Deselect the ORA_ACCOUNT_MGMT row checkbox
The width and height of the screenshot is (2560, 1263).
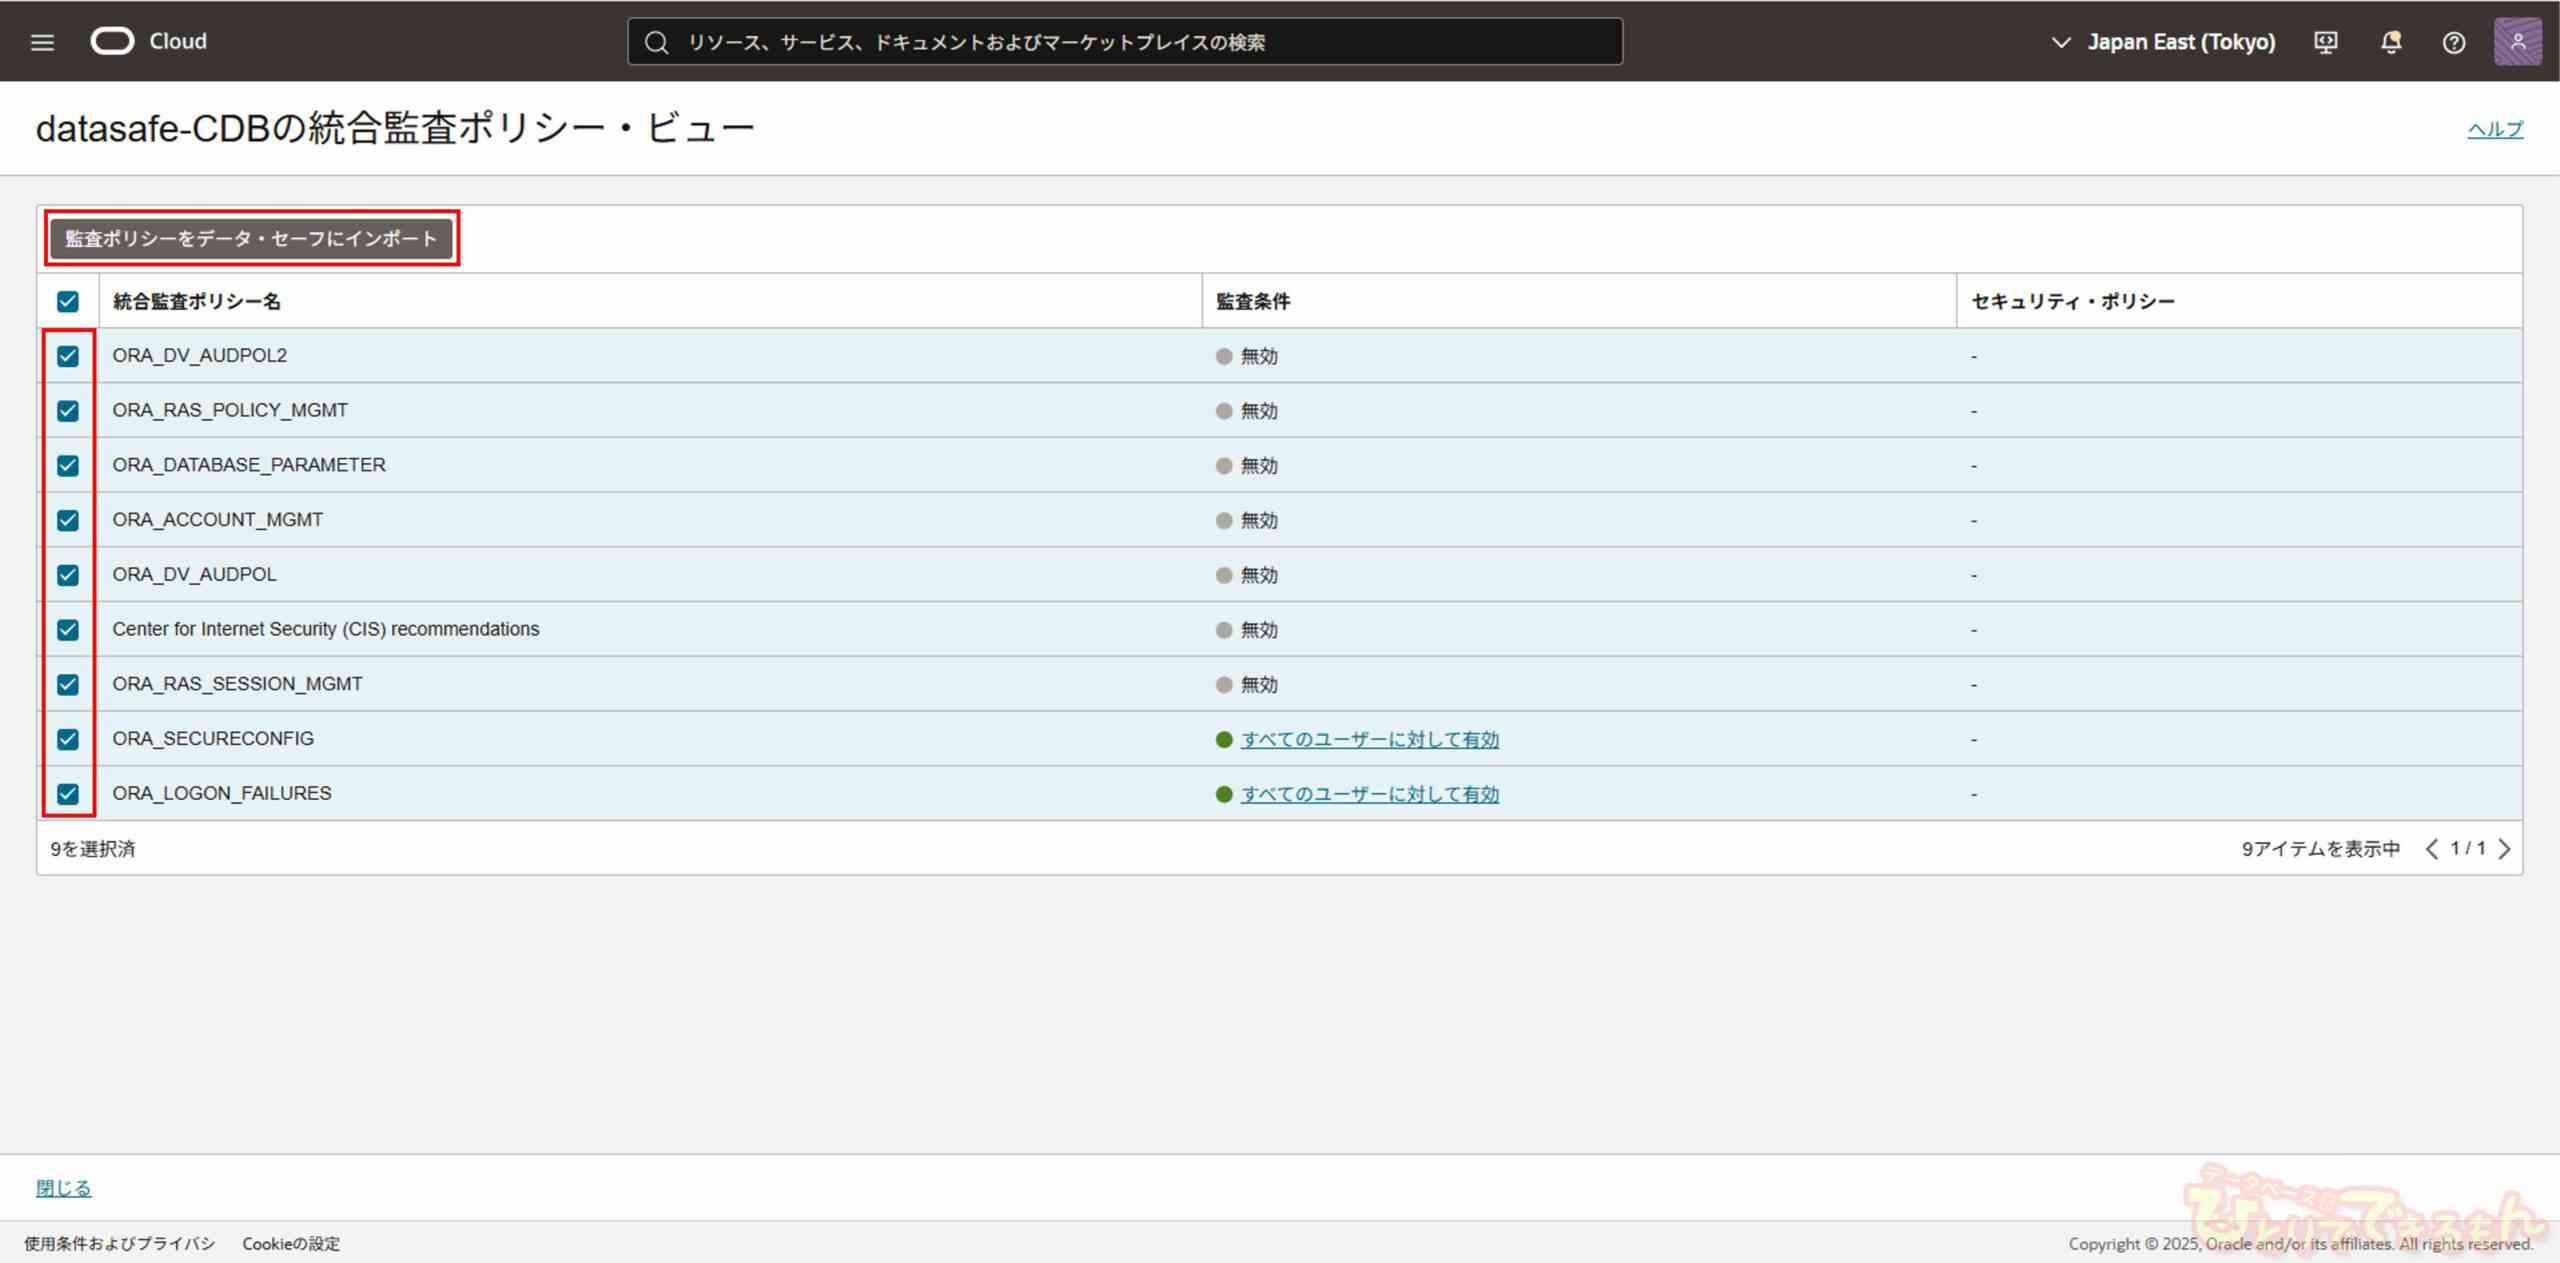click(68, 520)
